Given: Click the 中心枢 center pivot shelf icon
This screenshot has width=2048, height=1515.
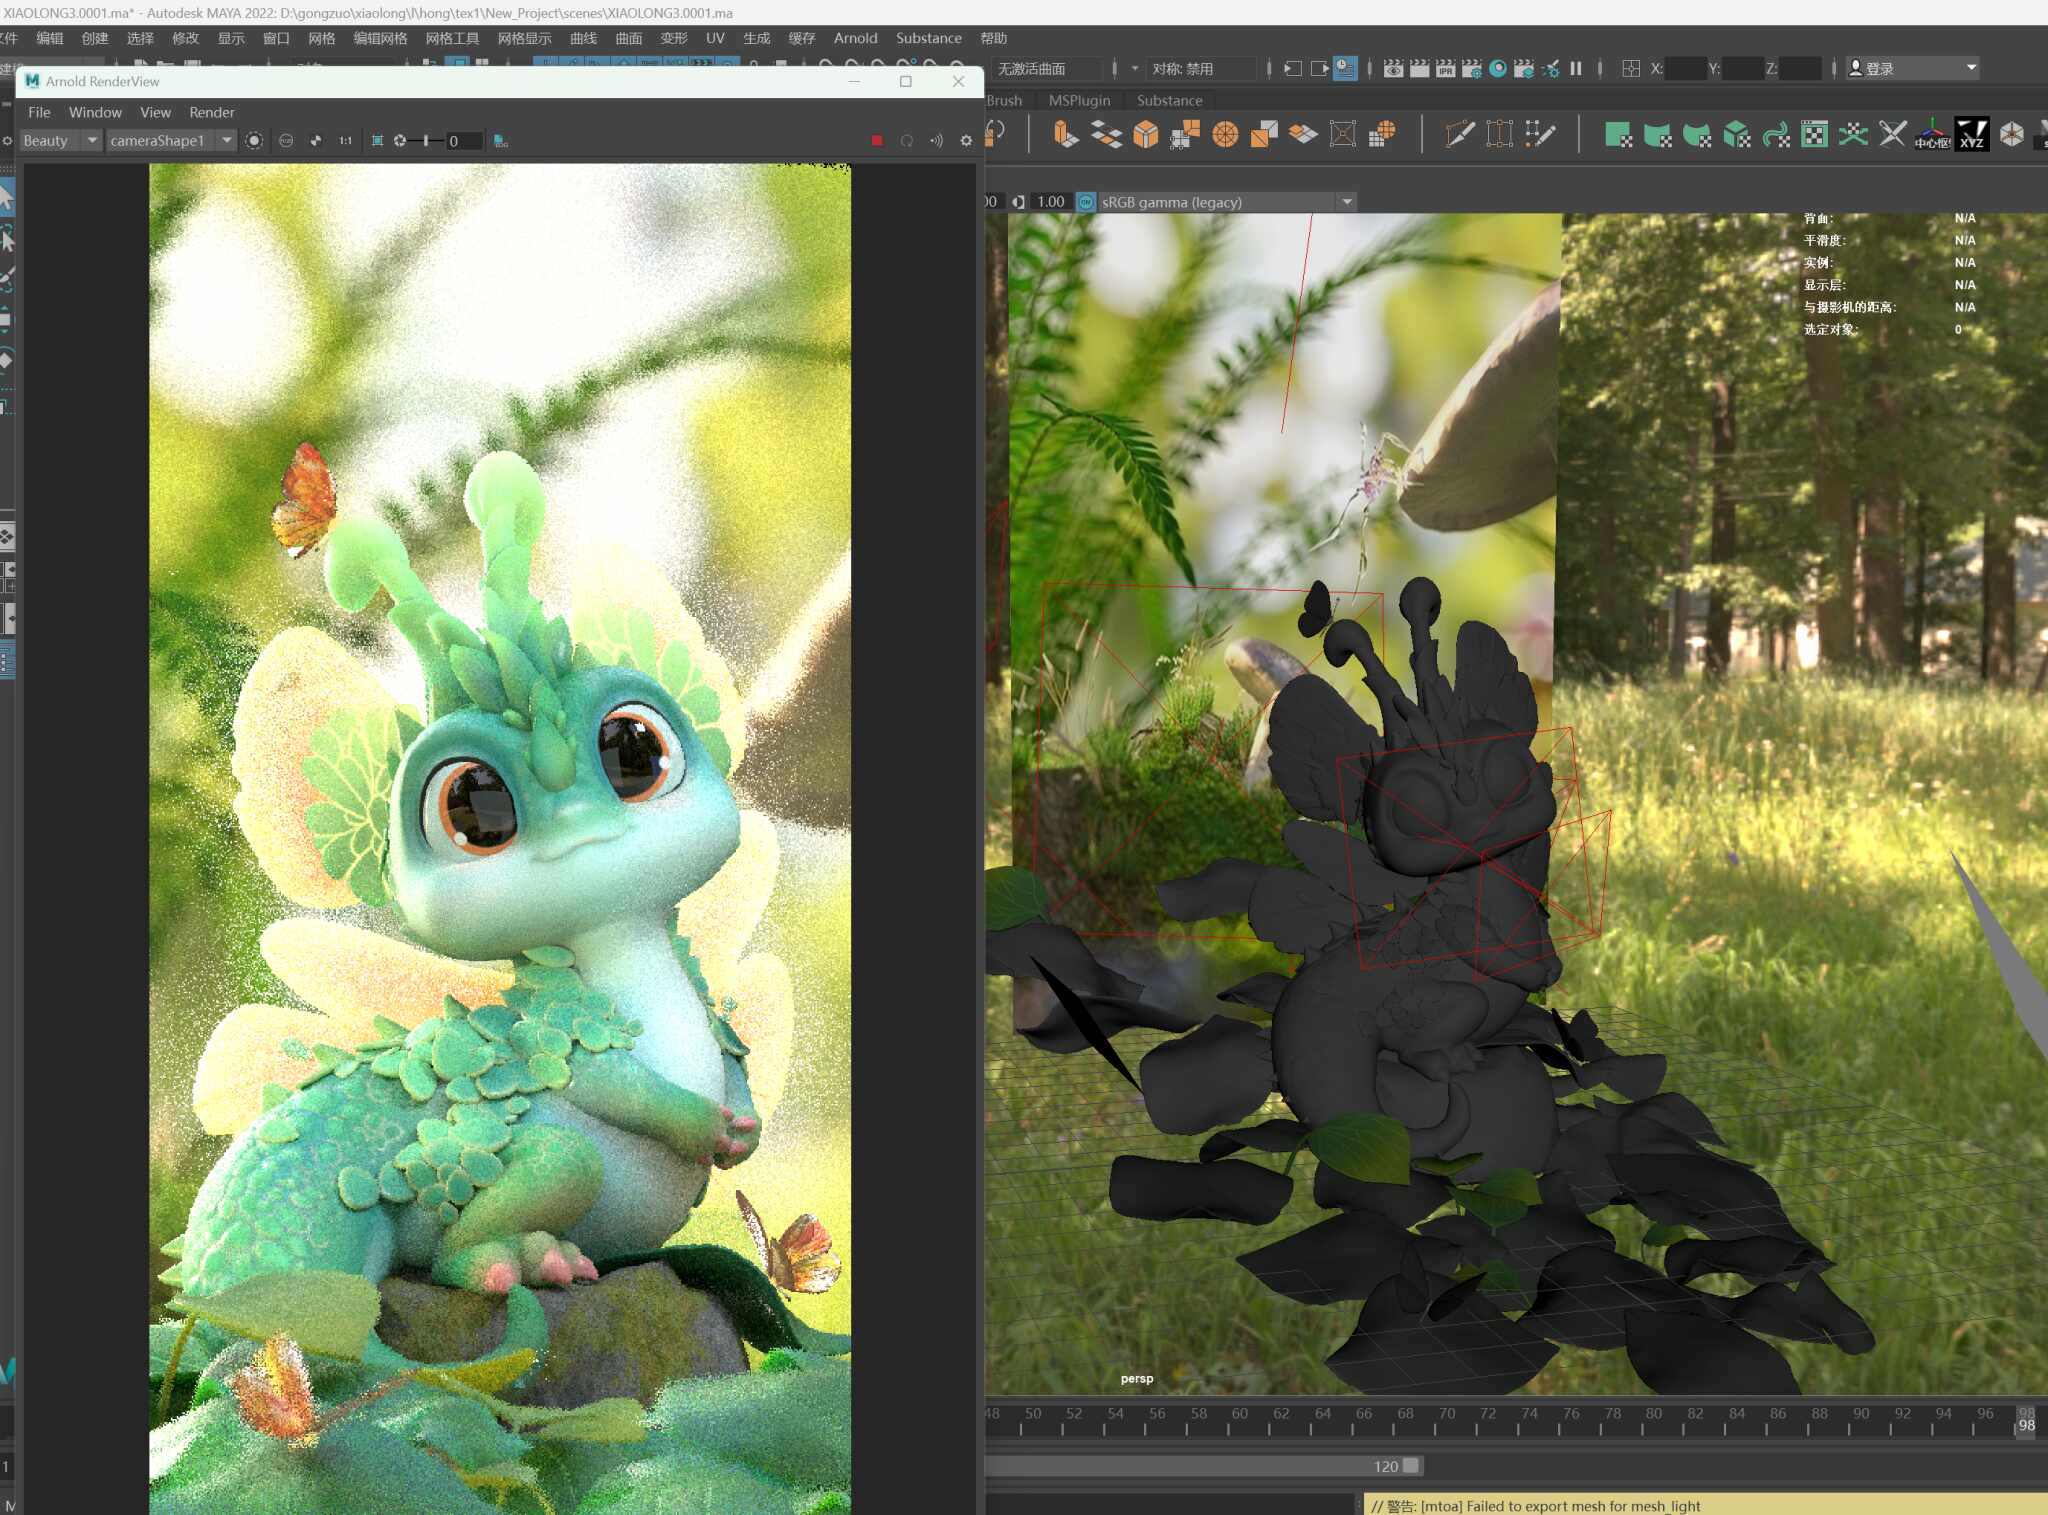Looking at the screenshot, I should 1932,134.
